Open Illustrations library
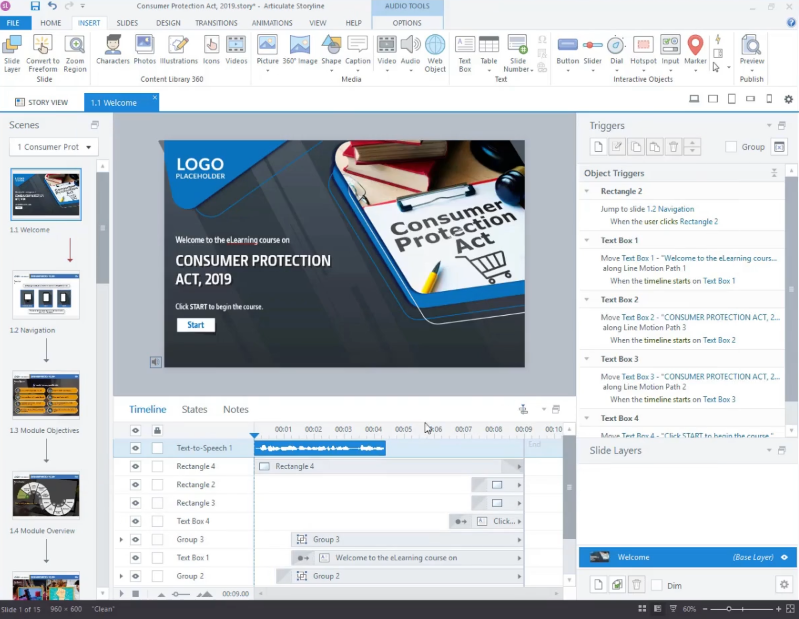This screenshot has width=799, height=619. [x=178, y=50]
